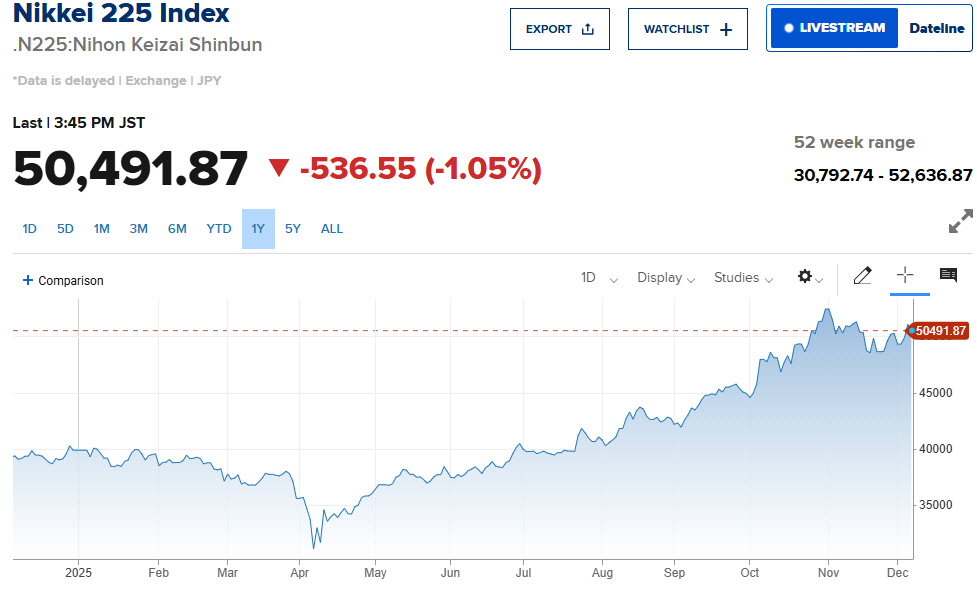This screenshot has width=977, height=589.
Task: Expand the Display dropdown menu
Action: coord(666,278)
